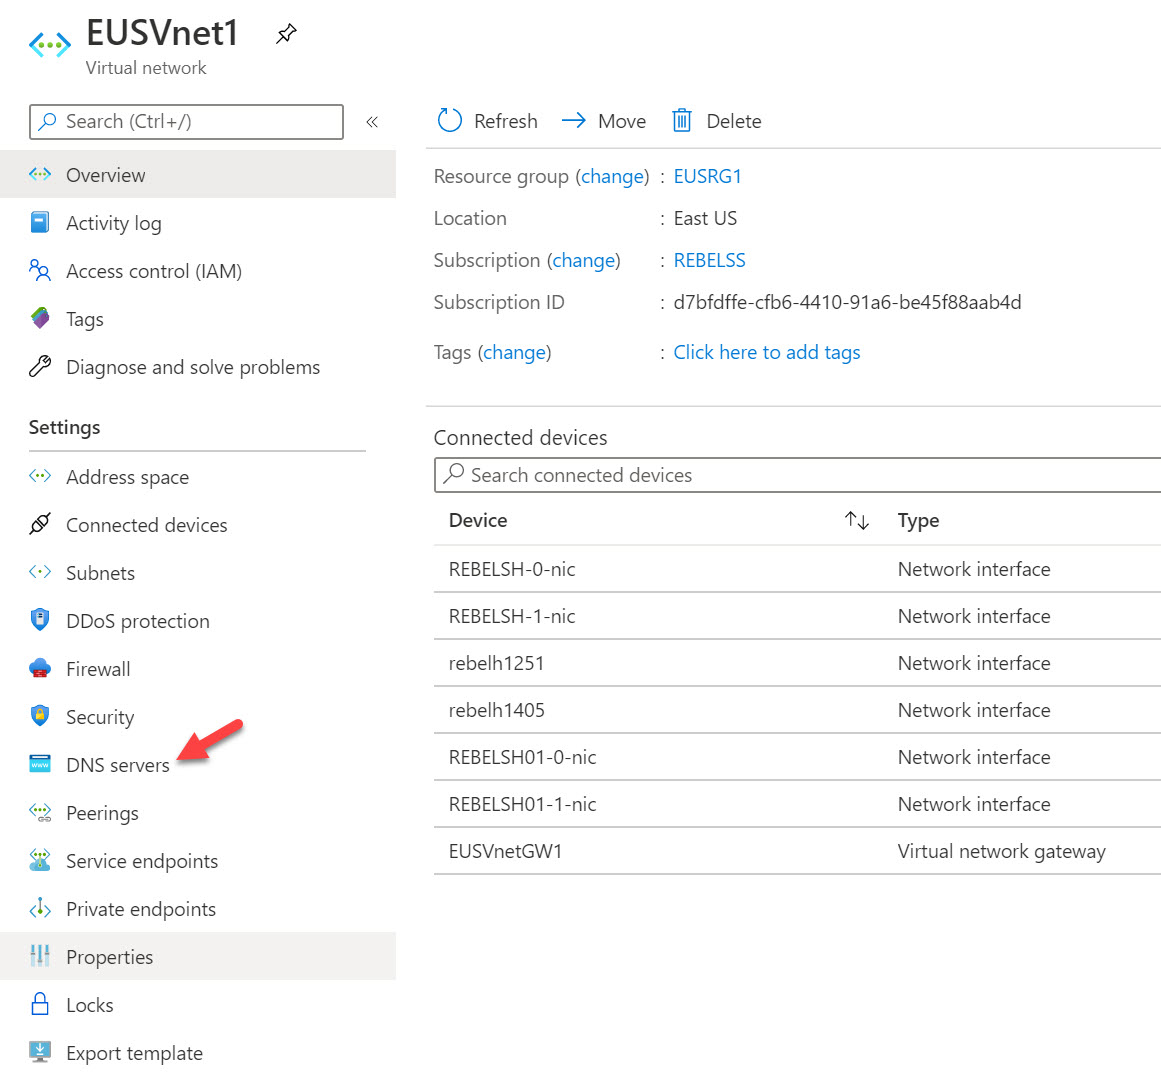Click the Overview virtual network icon
The height and width of the screenshot is (1089, 1161).
[40, 174]
